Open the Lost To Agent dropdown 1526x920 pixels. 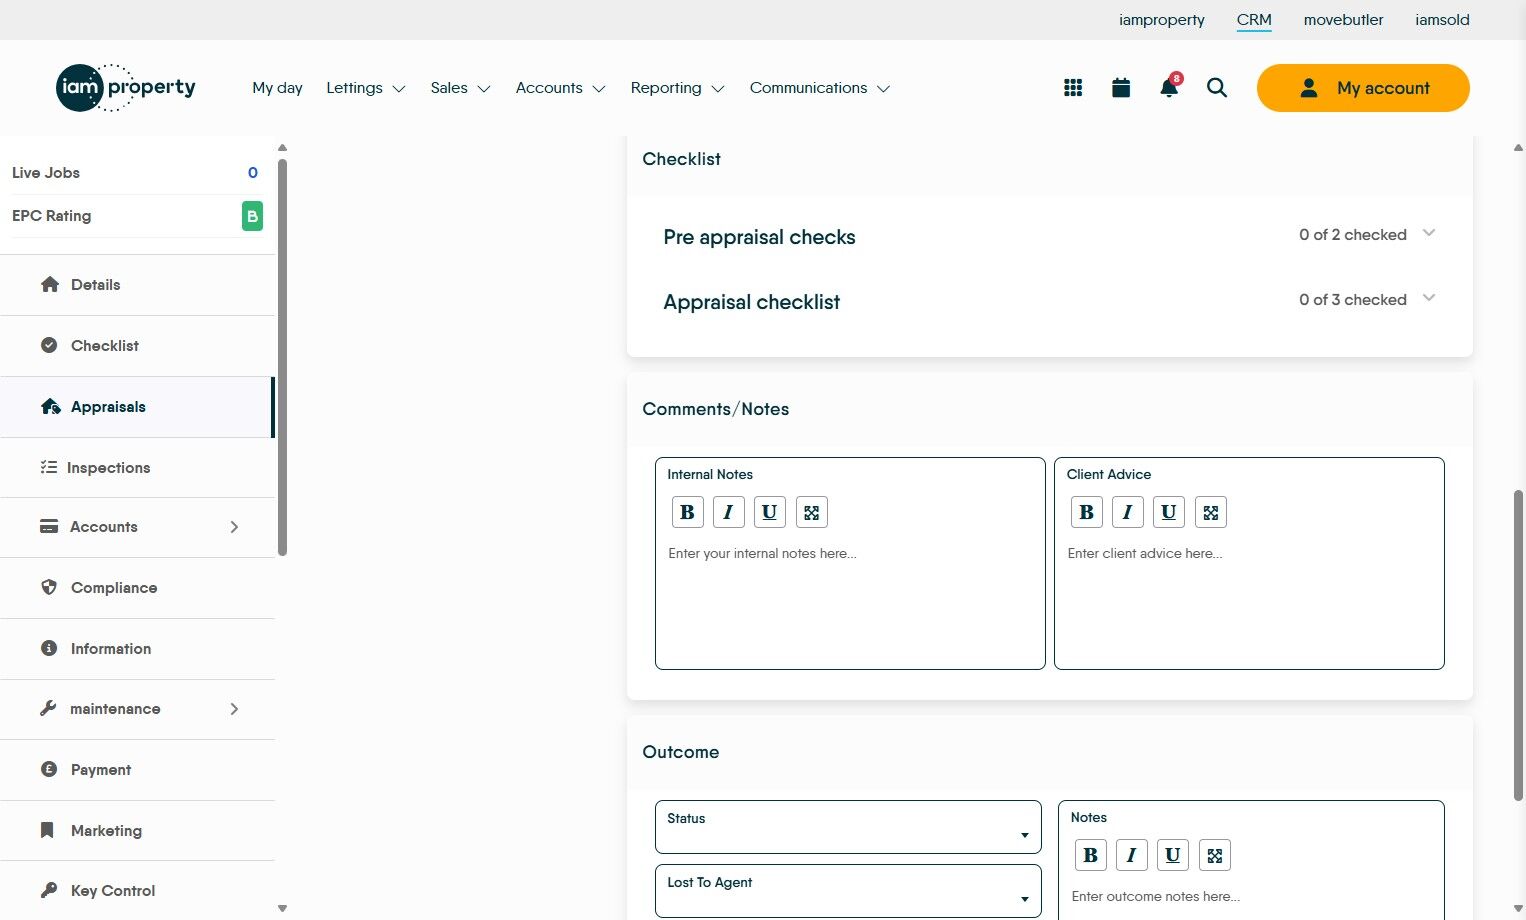point(848,891)
